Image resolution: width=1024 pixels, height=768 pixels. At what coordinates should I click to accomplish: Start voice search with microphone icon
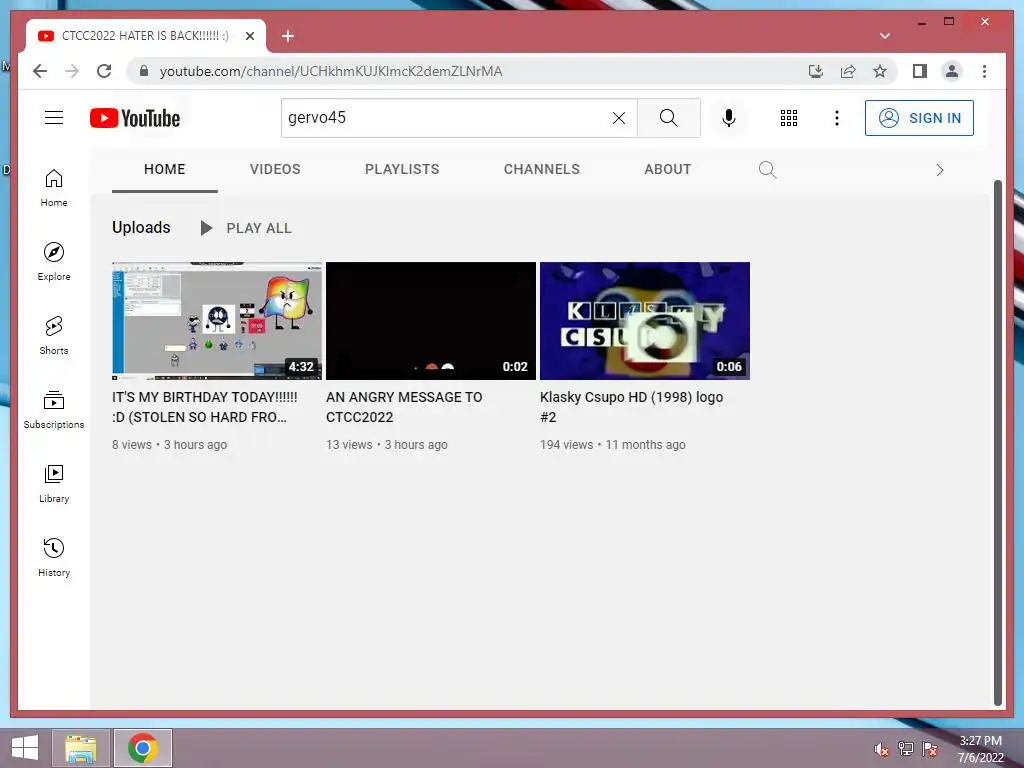pos(729,118)
